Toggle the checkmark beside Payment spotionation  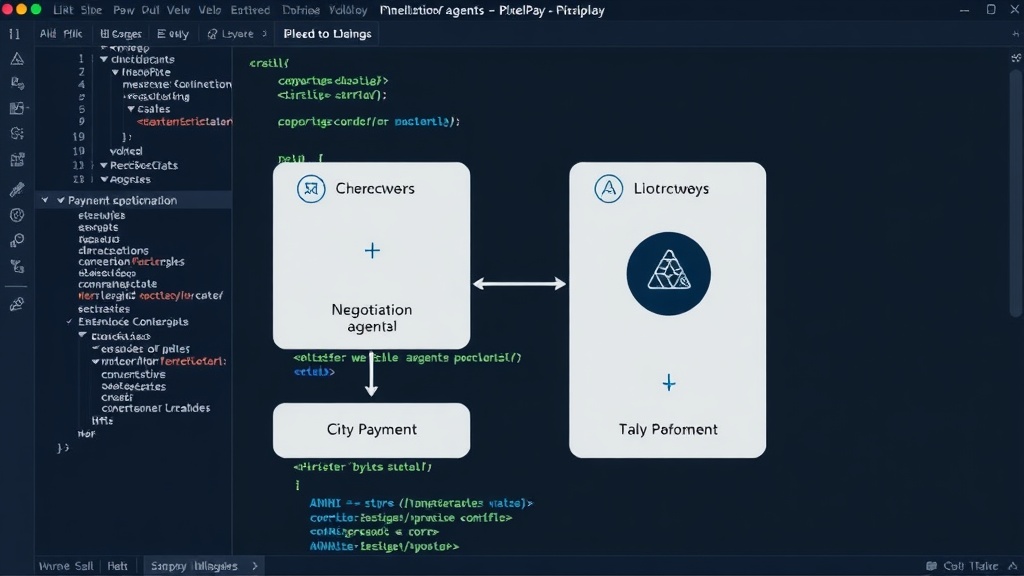tap(61, 200)
